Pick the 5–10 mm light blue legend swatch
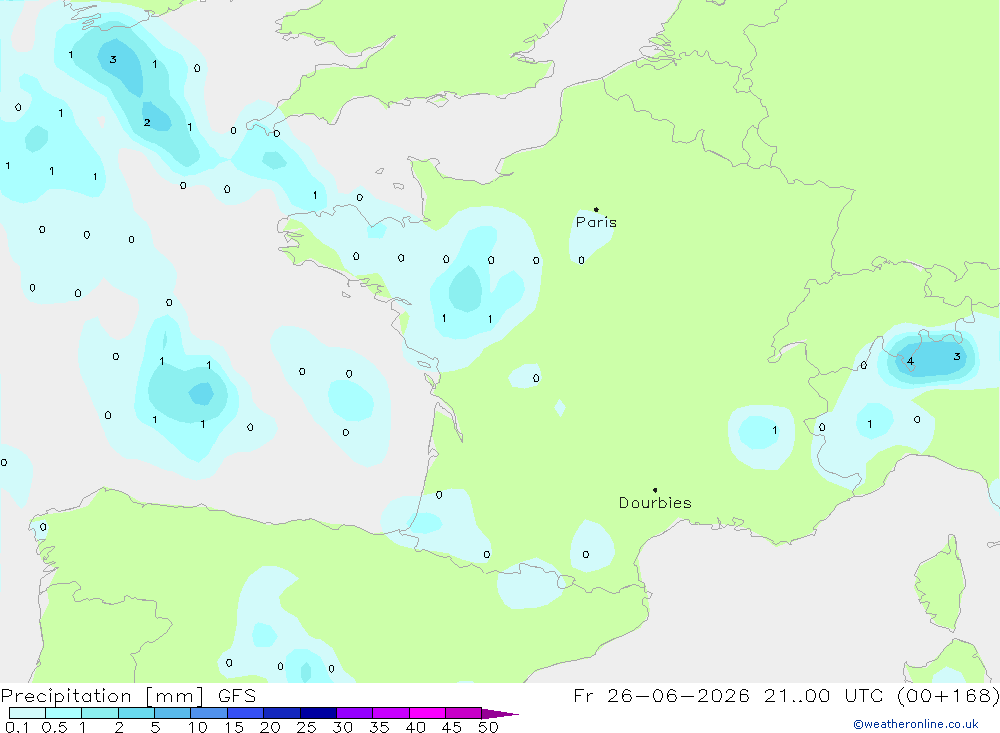This screenshot has width=1000, height=733. (x=173, y=713)
